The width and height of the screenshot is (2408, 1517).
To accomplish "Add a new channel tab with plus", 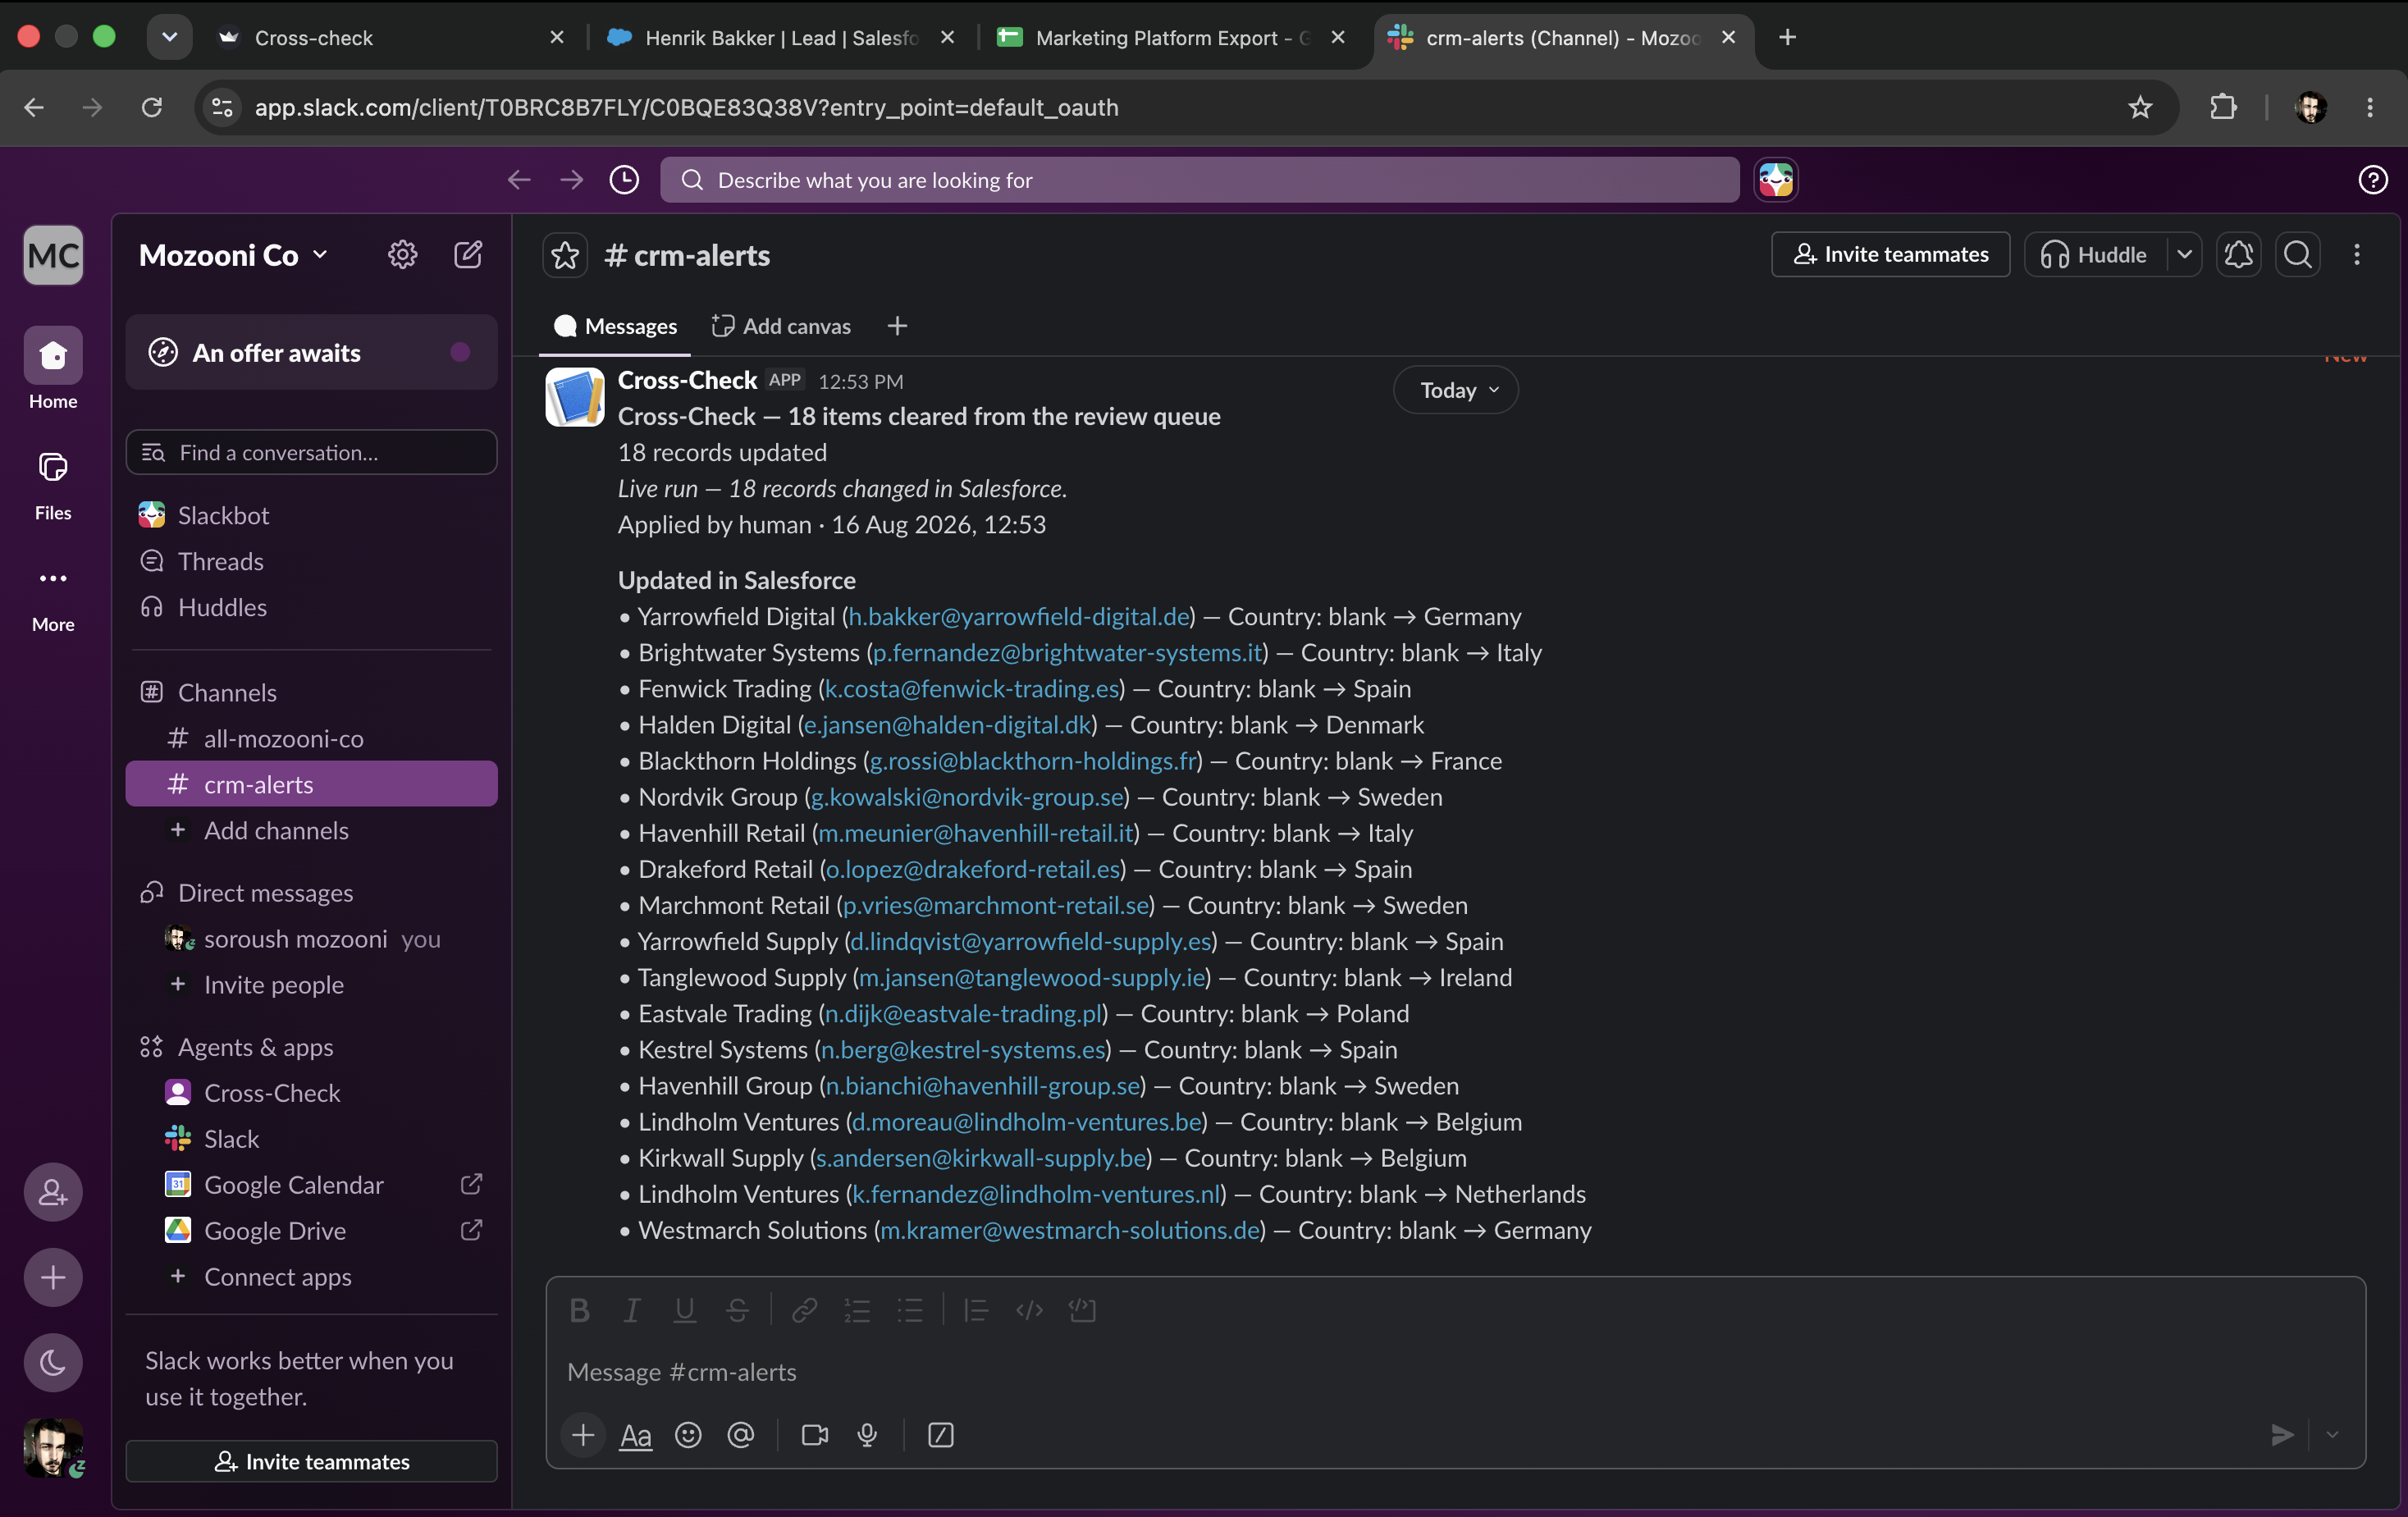I will (897, 326).
